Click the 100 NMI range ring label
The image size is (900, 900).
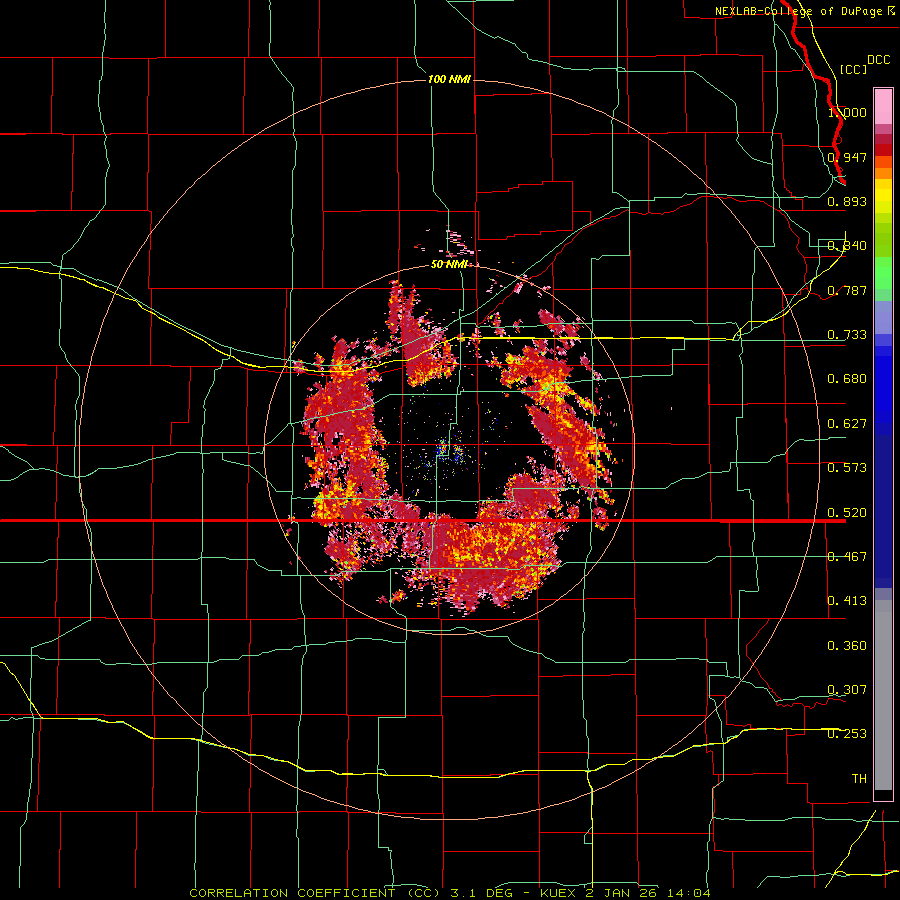pyautogui.click(x=449, y=79)
